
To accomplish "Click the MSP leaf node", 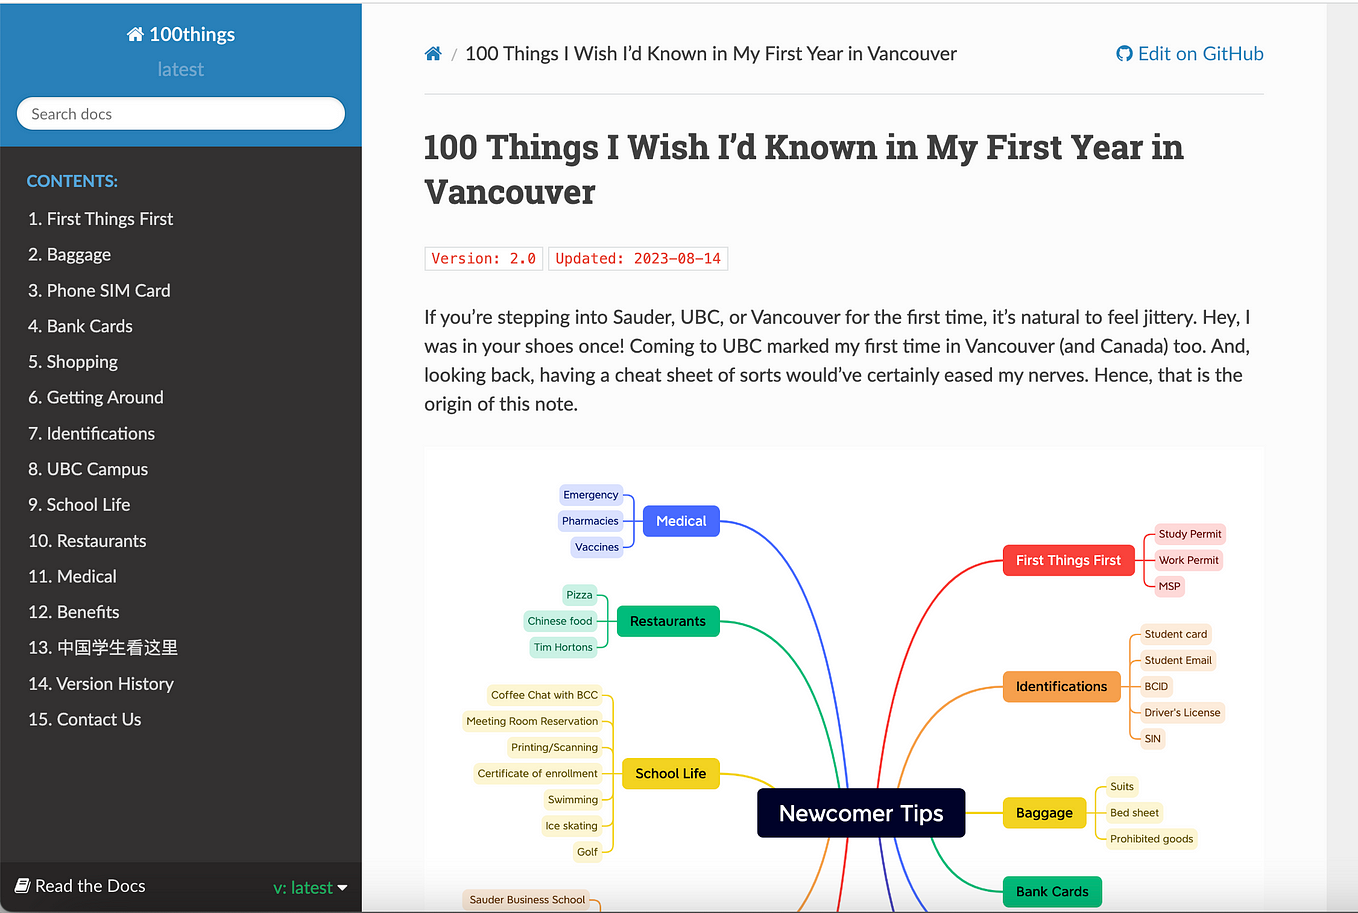I will (1170, 586).
